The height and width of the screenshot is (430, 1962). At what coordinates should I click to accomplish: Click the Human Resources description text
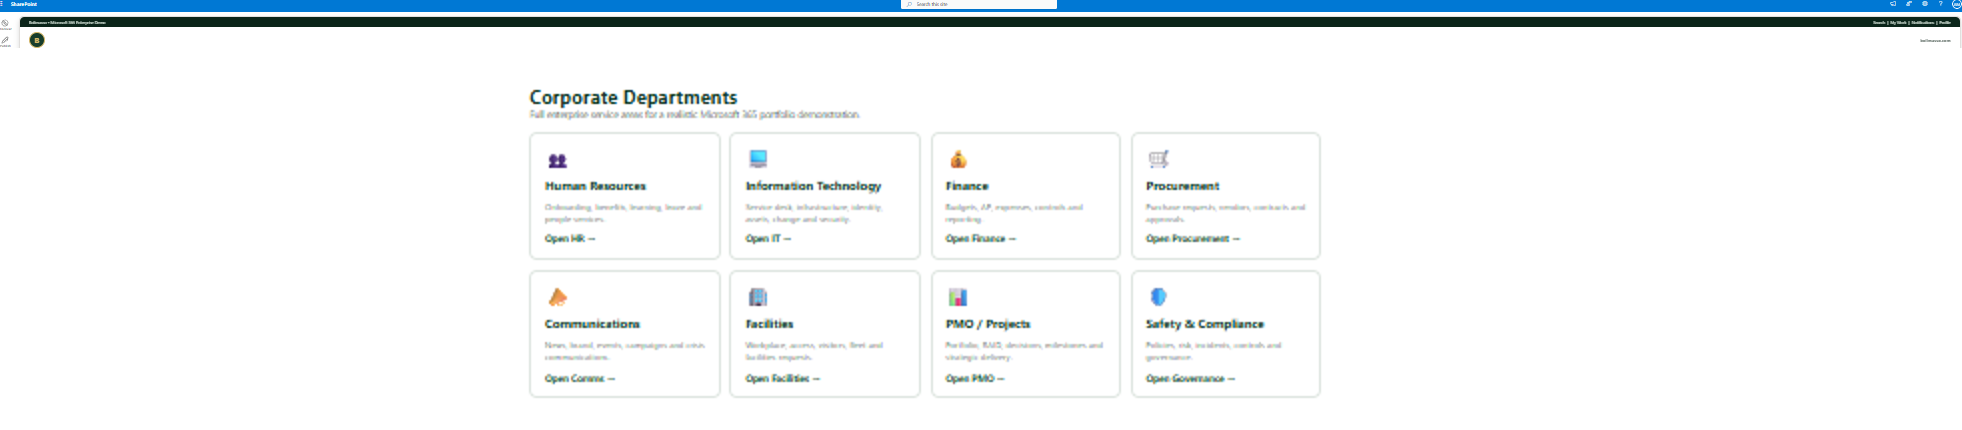623,213
